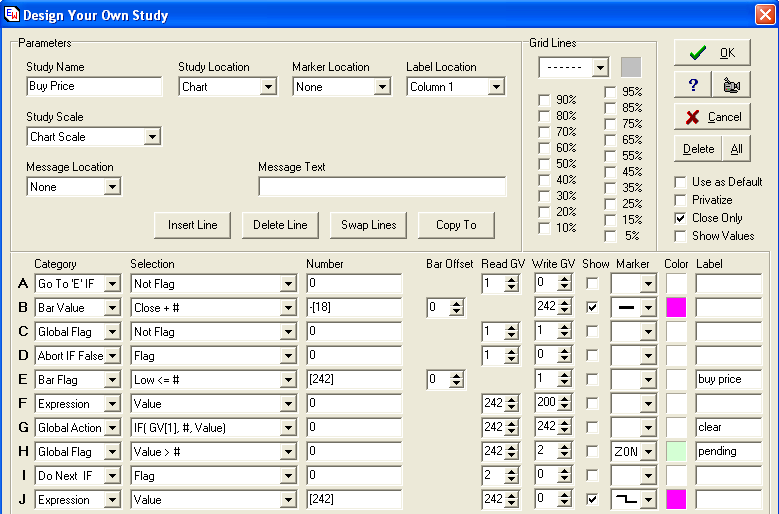Click the blue question mark help button

(x=692, y=85)
